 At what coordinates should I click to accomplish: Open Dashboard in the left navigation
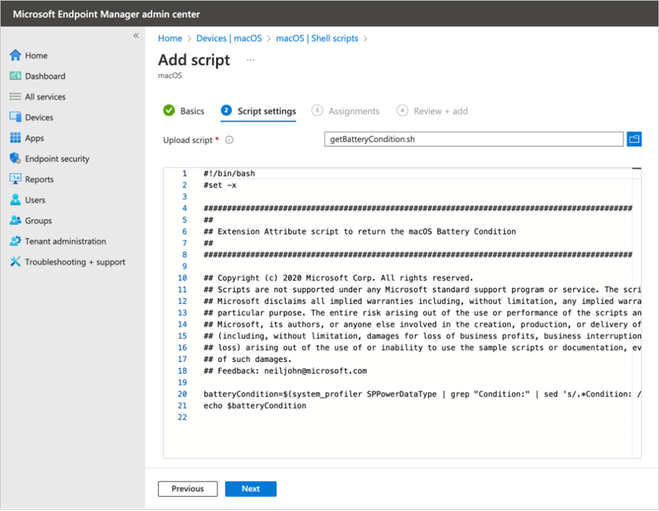pos(45,76)
